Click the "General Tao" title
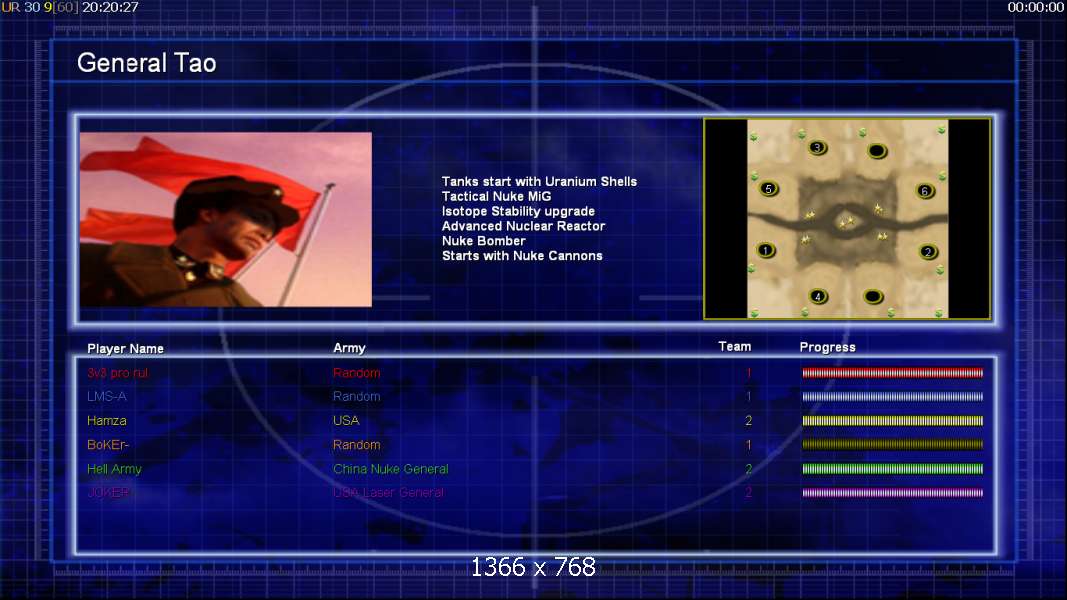This screenshot has width=1067, height=600. click(x=146, y=63)
